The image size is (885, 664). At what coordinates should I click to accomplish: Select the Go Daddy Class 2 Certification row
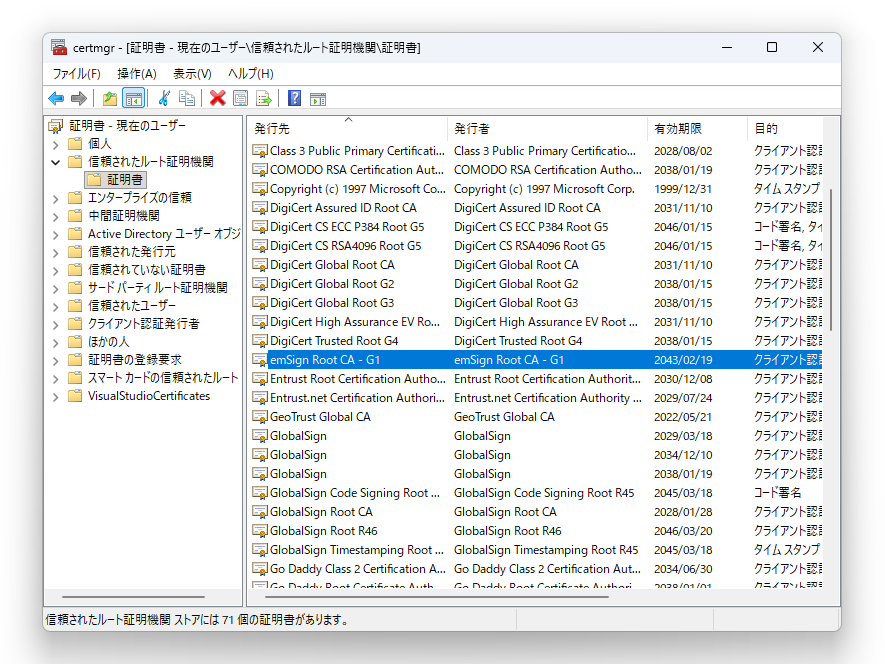tap(535, 569)
